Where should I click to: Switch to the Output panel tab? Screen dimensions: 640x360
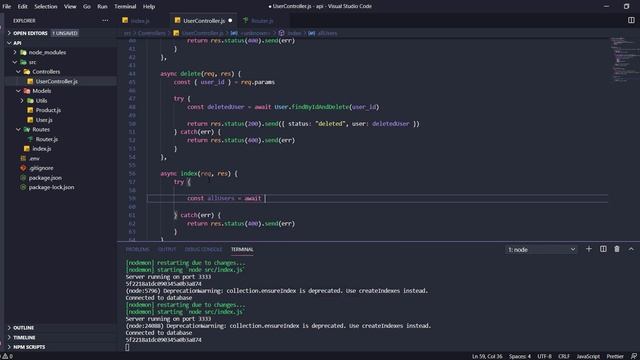(x=167, y=249)
